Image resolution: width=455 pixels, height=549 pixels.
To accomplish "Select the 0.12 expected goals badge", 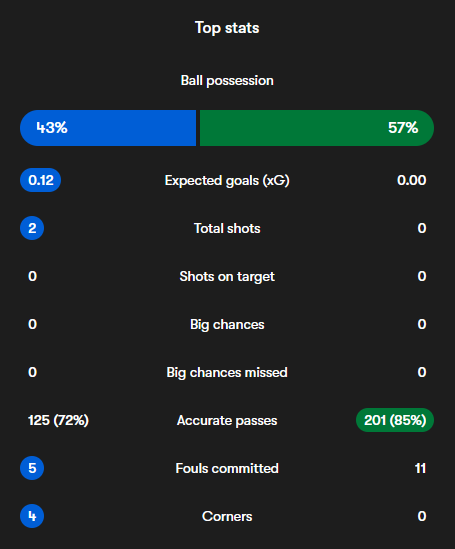I will click(x=41, y=180).
